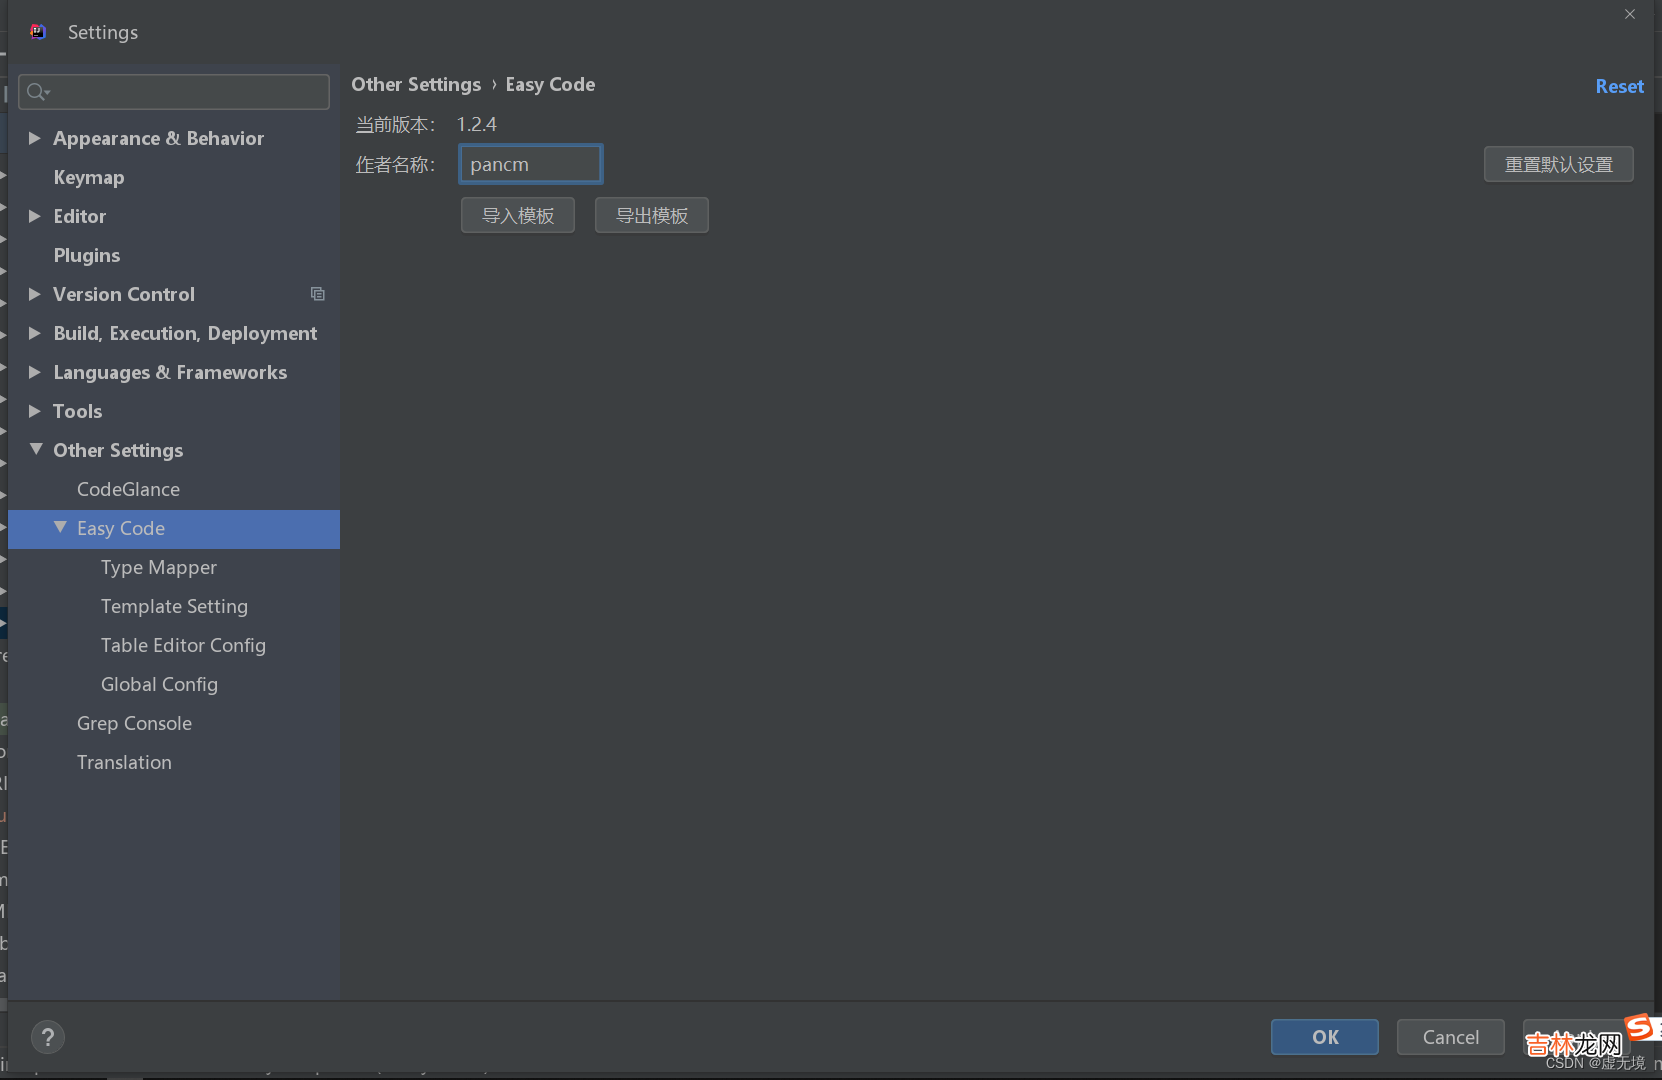Click the Reset link
This screenshot has height=1080, width=1662.
[x=1618, y=86]
